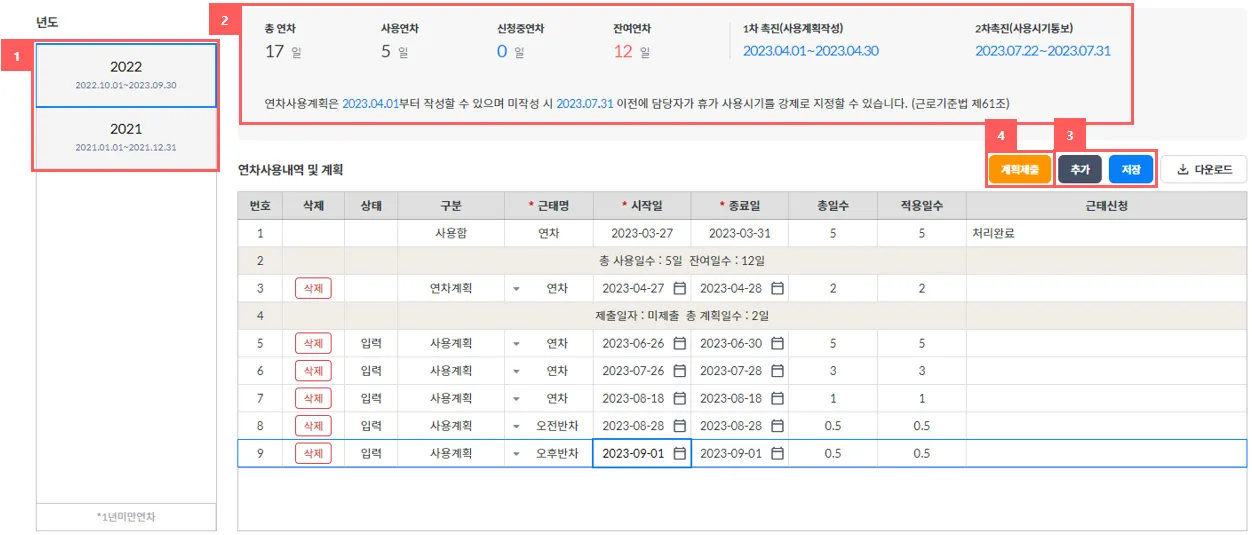
Task: Click end date field 2023-06-30
Action: coord(740,343)
